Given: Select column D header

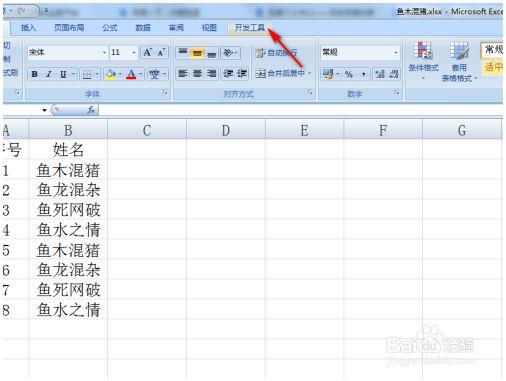Looking at the screenshot, I should [226, 130].
